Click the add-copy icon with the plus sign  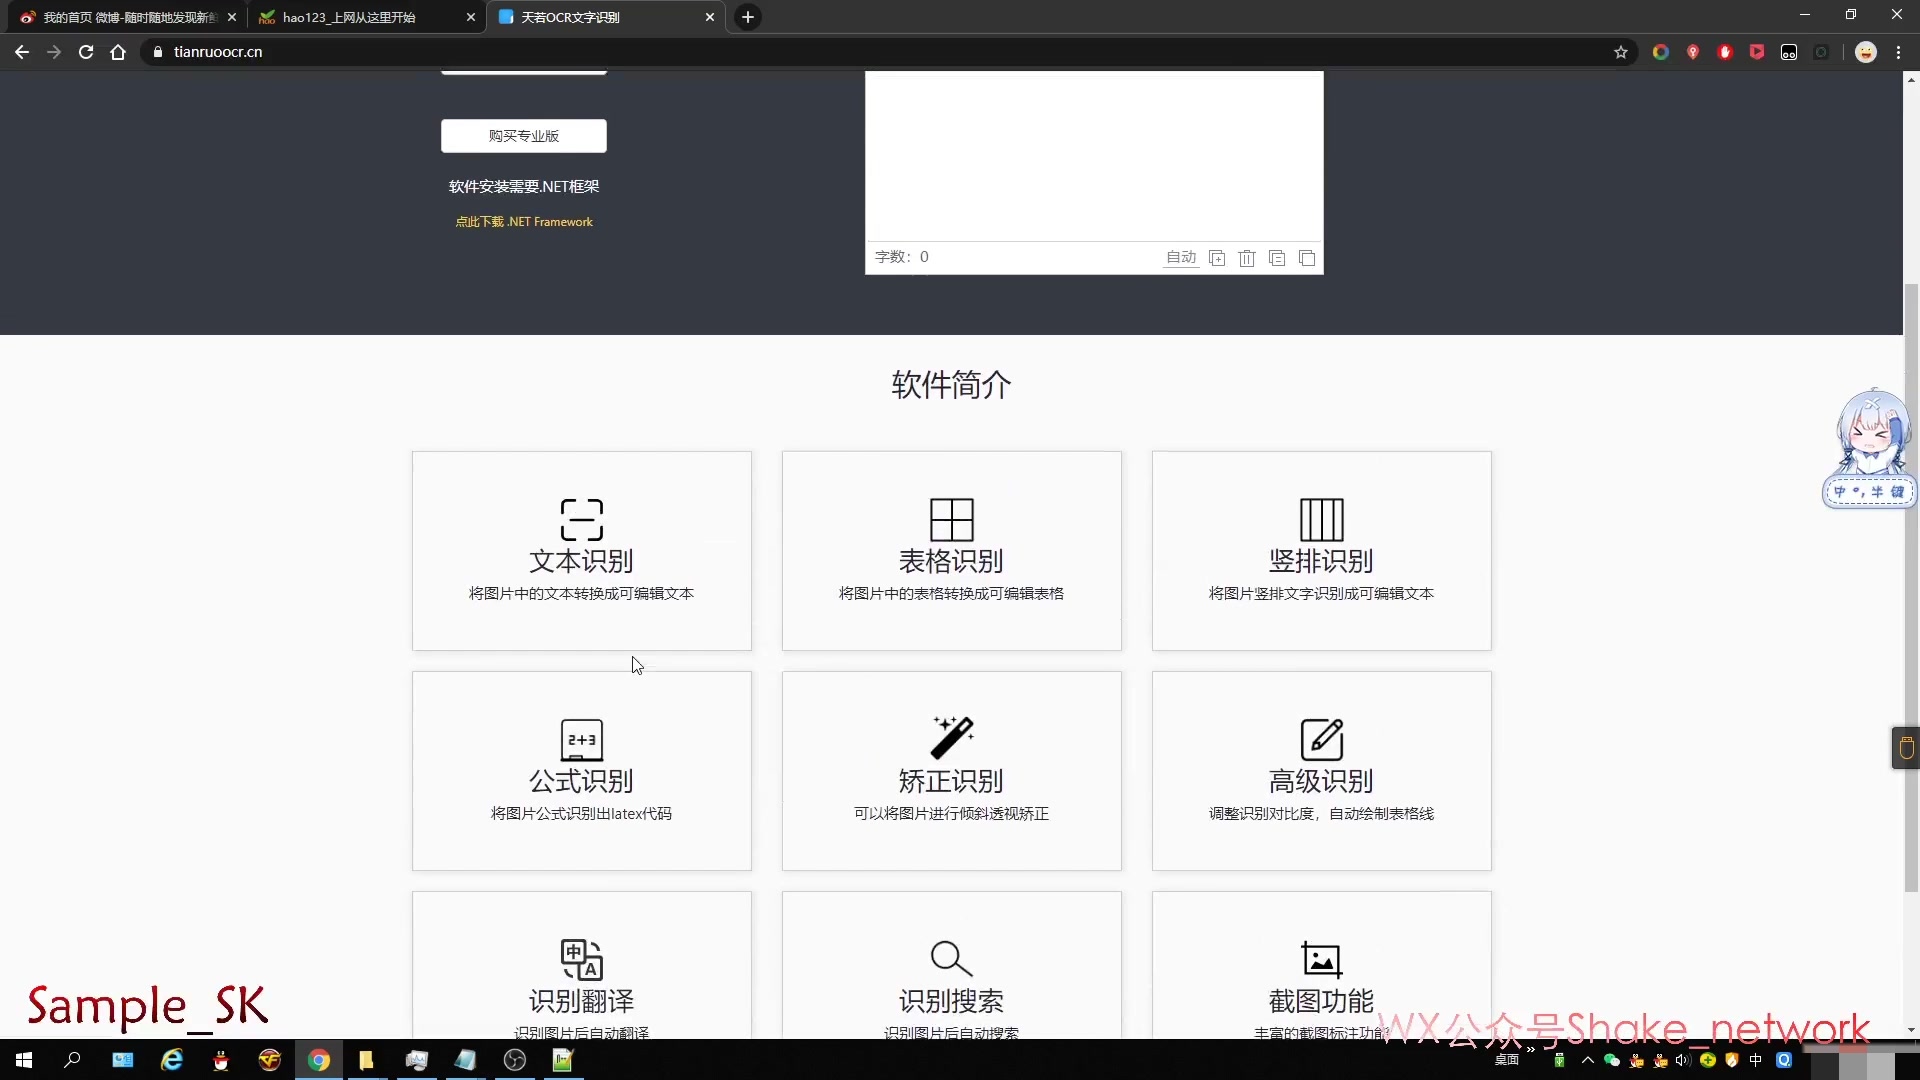pos(1217,258)
